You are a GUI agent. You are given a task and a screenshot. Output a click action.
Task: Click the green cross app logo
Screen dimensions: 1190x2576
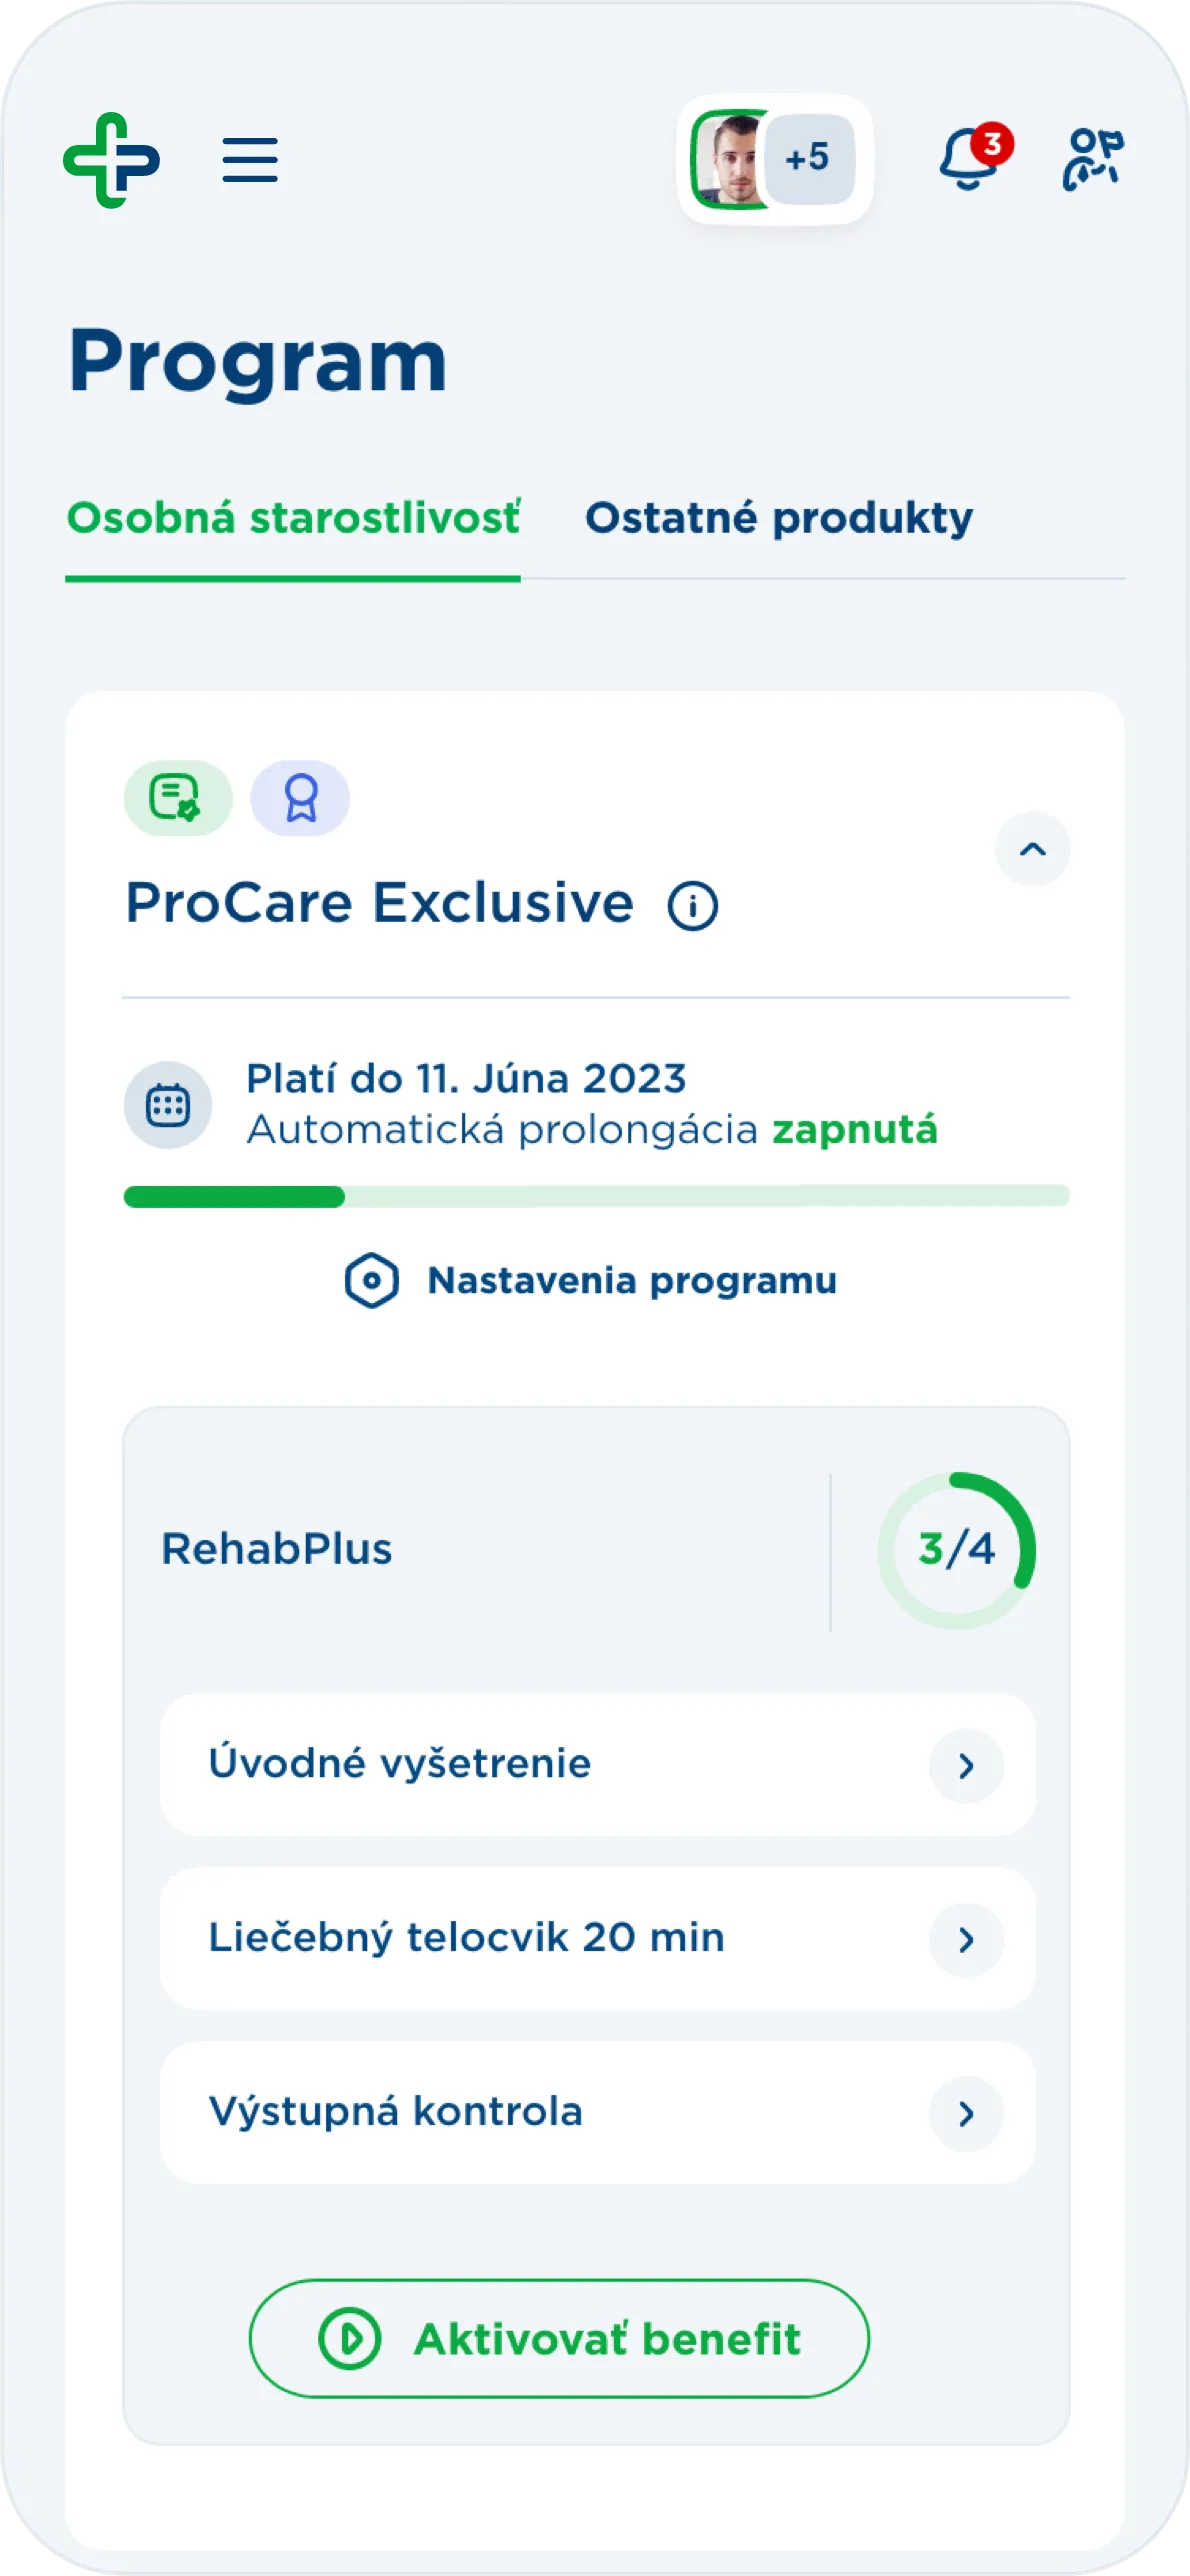click(111, 160)
